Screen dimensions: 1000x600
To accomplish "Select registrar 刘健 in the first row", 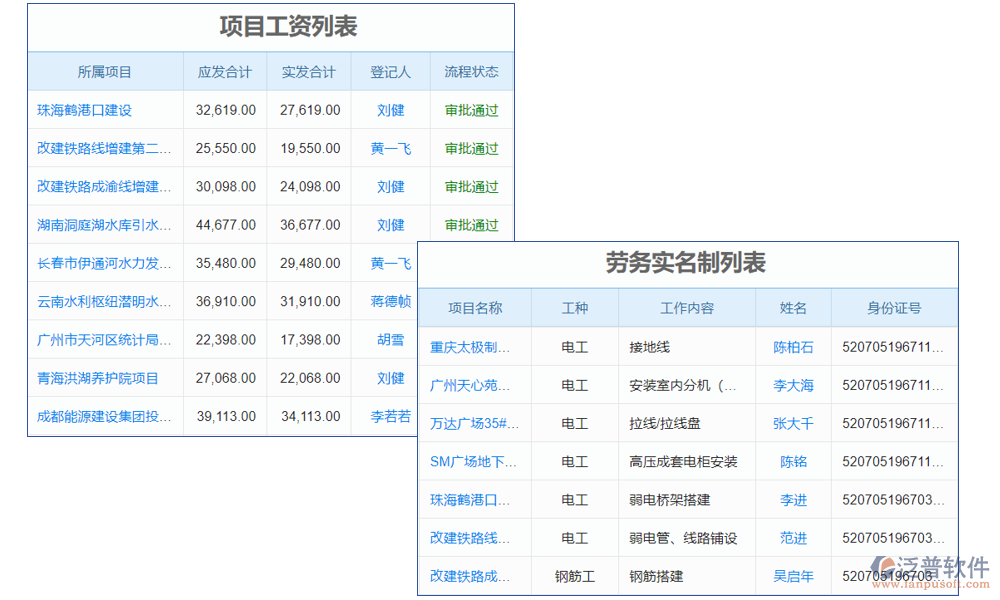I will click(389, 110).
